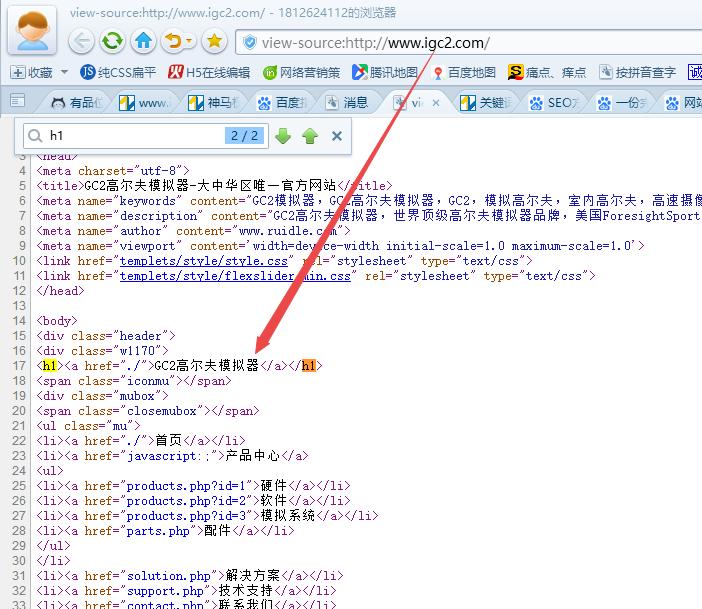The width and height of the screenshot is (702, 609).
Task: Switch to the 消息 tab
Action: coord(348,103)
